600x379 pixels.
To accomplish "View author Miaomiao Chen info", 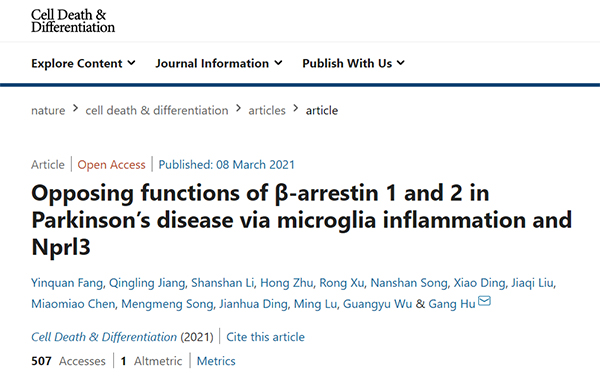I will [x=73, y=304].
